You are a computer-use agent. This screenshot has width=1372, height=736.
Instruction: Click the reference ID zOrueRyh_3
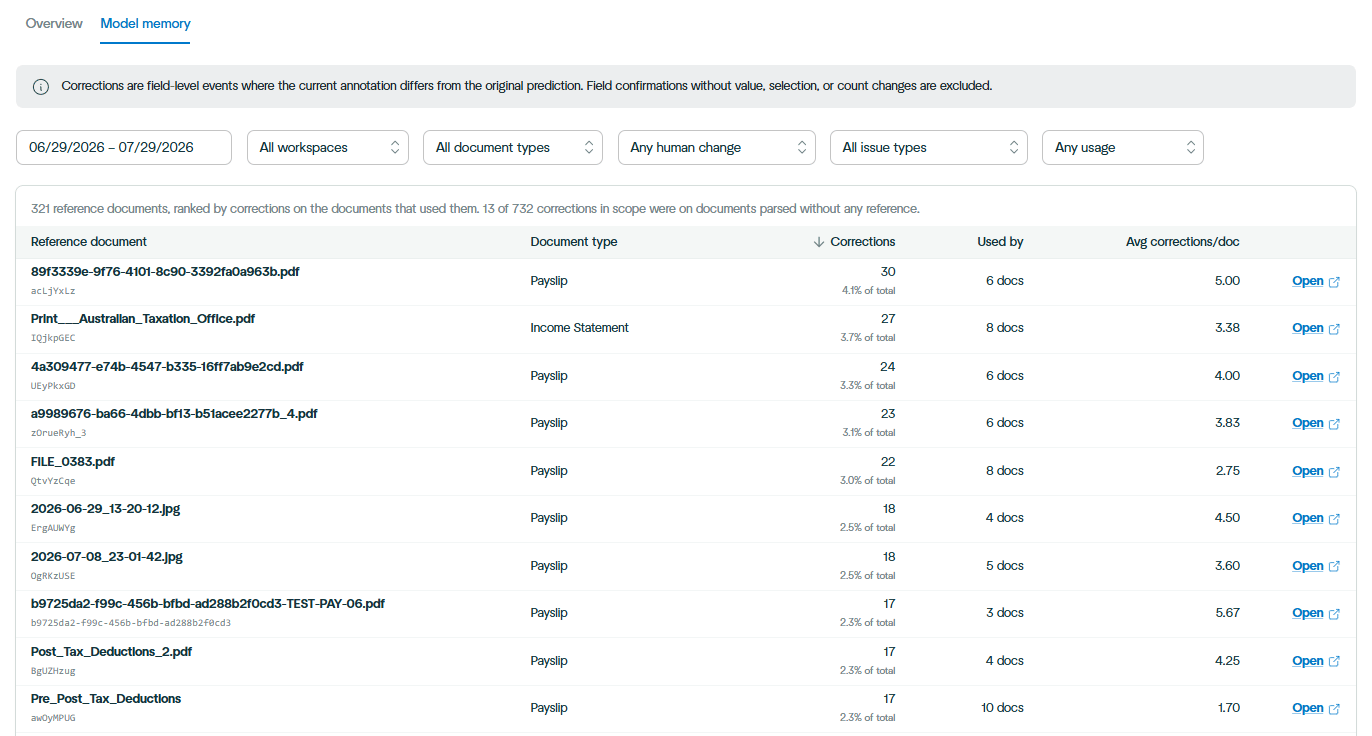59,433
